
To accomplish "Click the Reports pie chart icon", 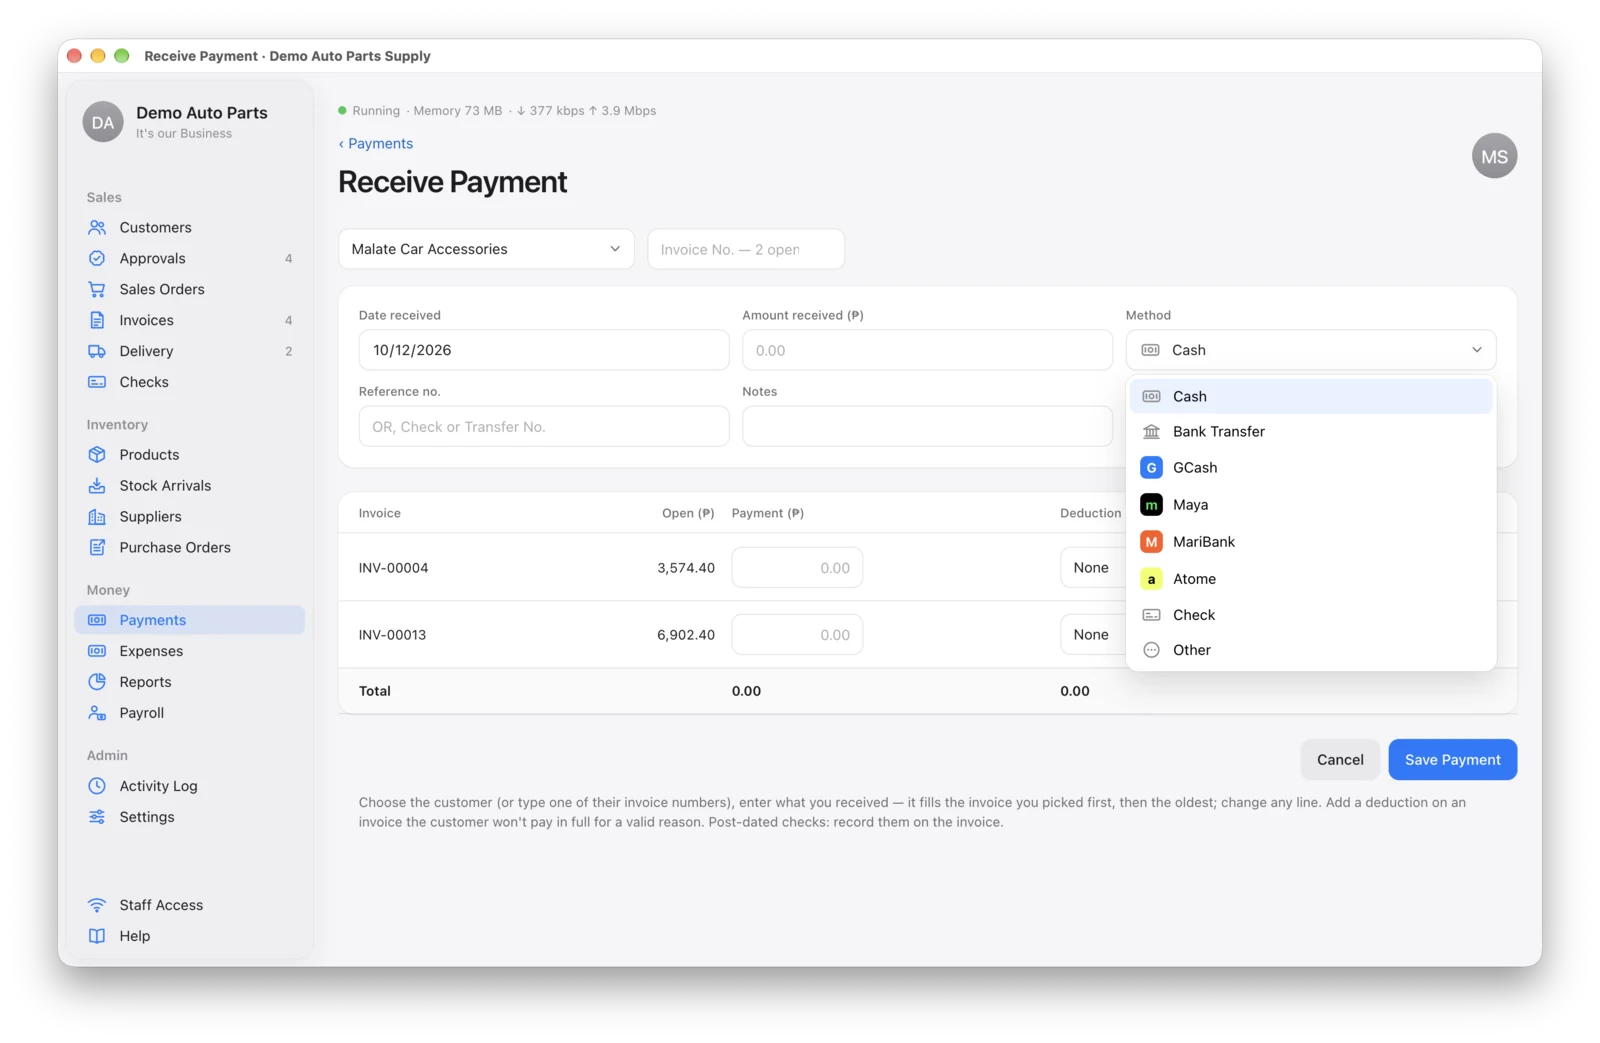I will click(x=97, y=683).
